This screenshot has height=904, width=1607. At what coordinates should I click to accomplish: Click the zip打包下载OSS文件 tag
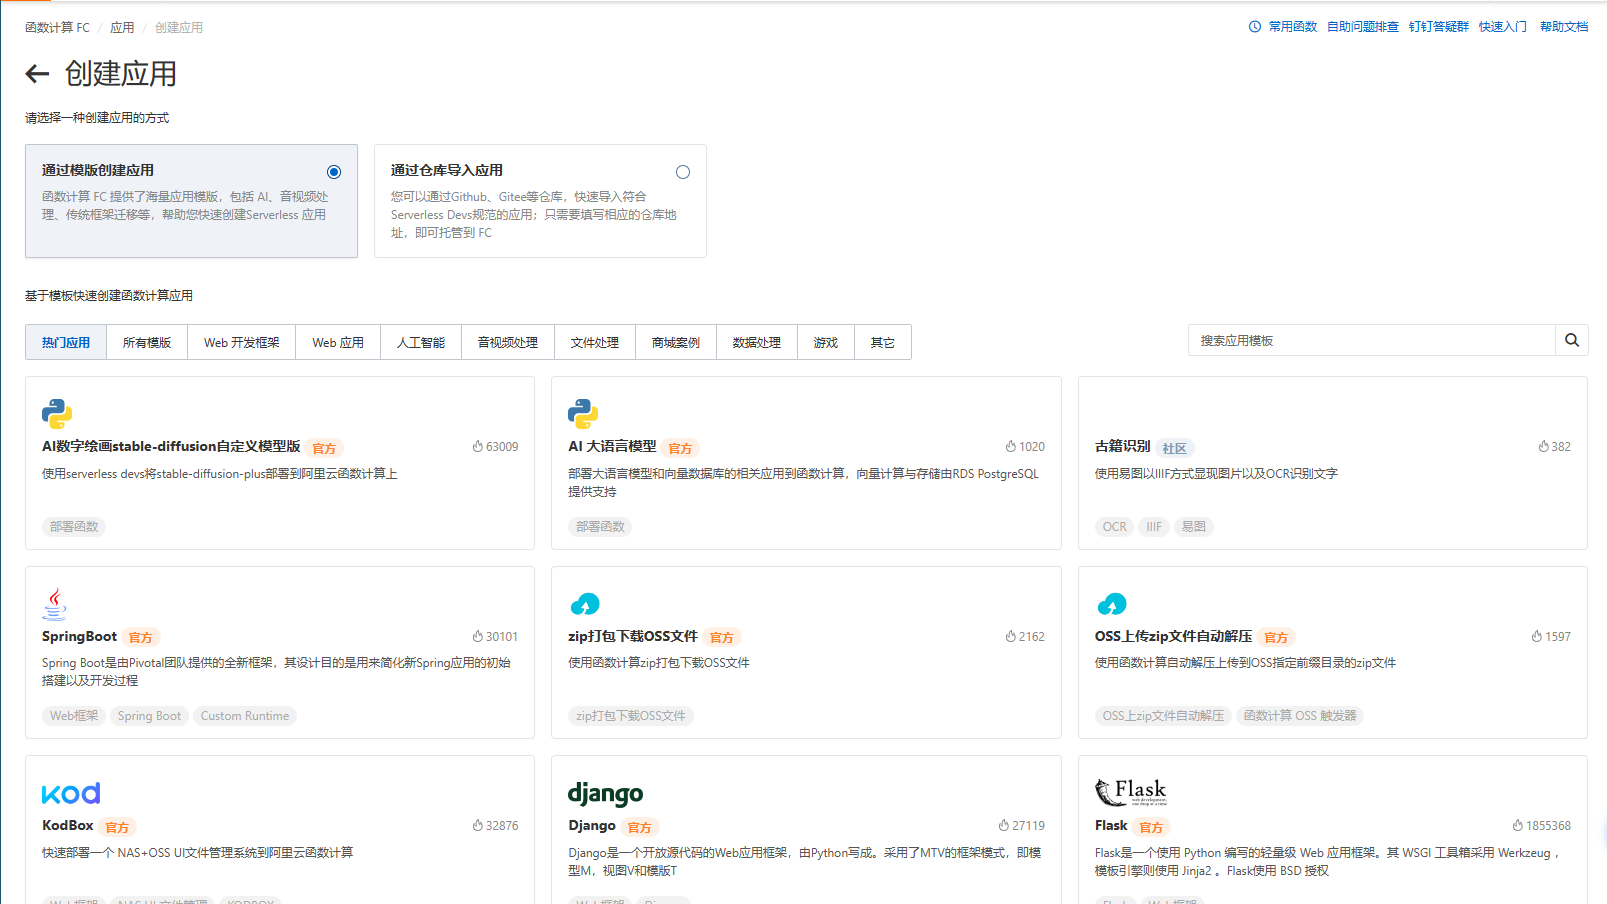click(631, 716)
